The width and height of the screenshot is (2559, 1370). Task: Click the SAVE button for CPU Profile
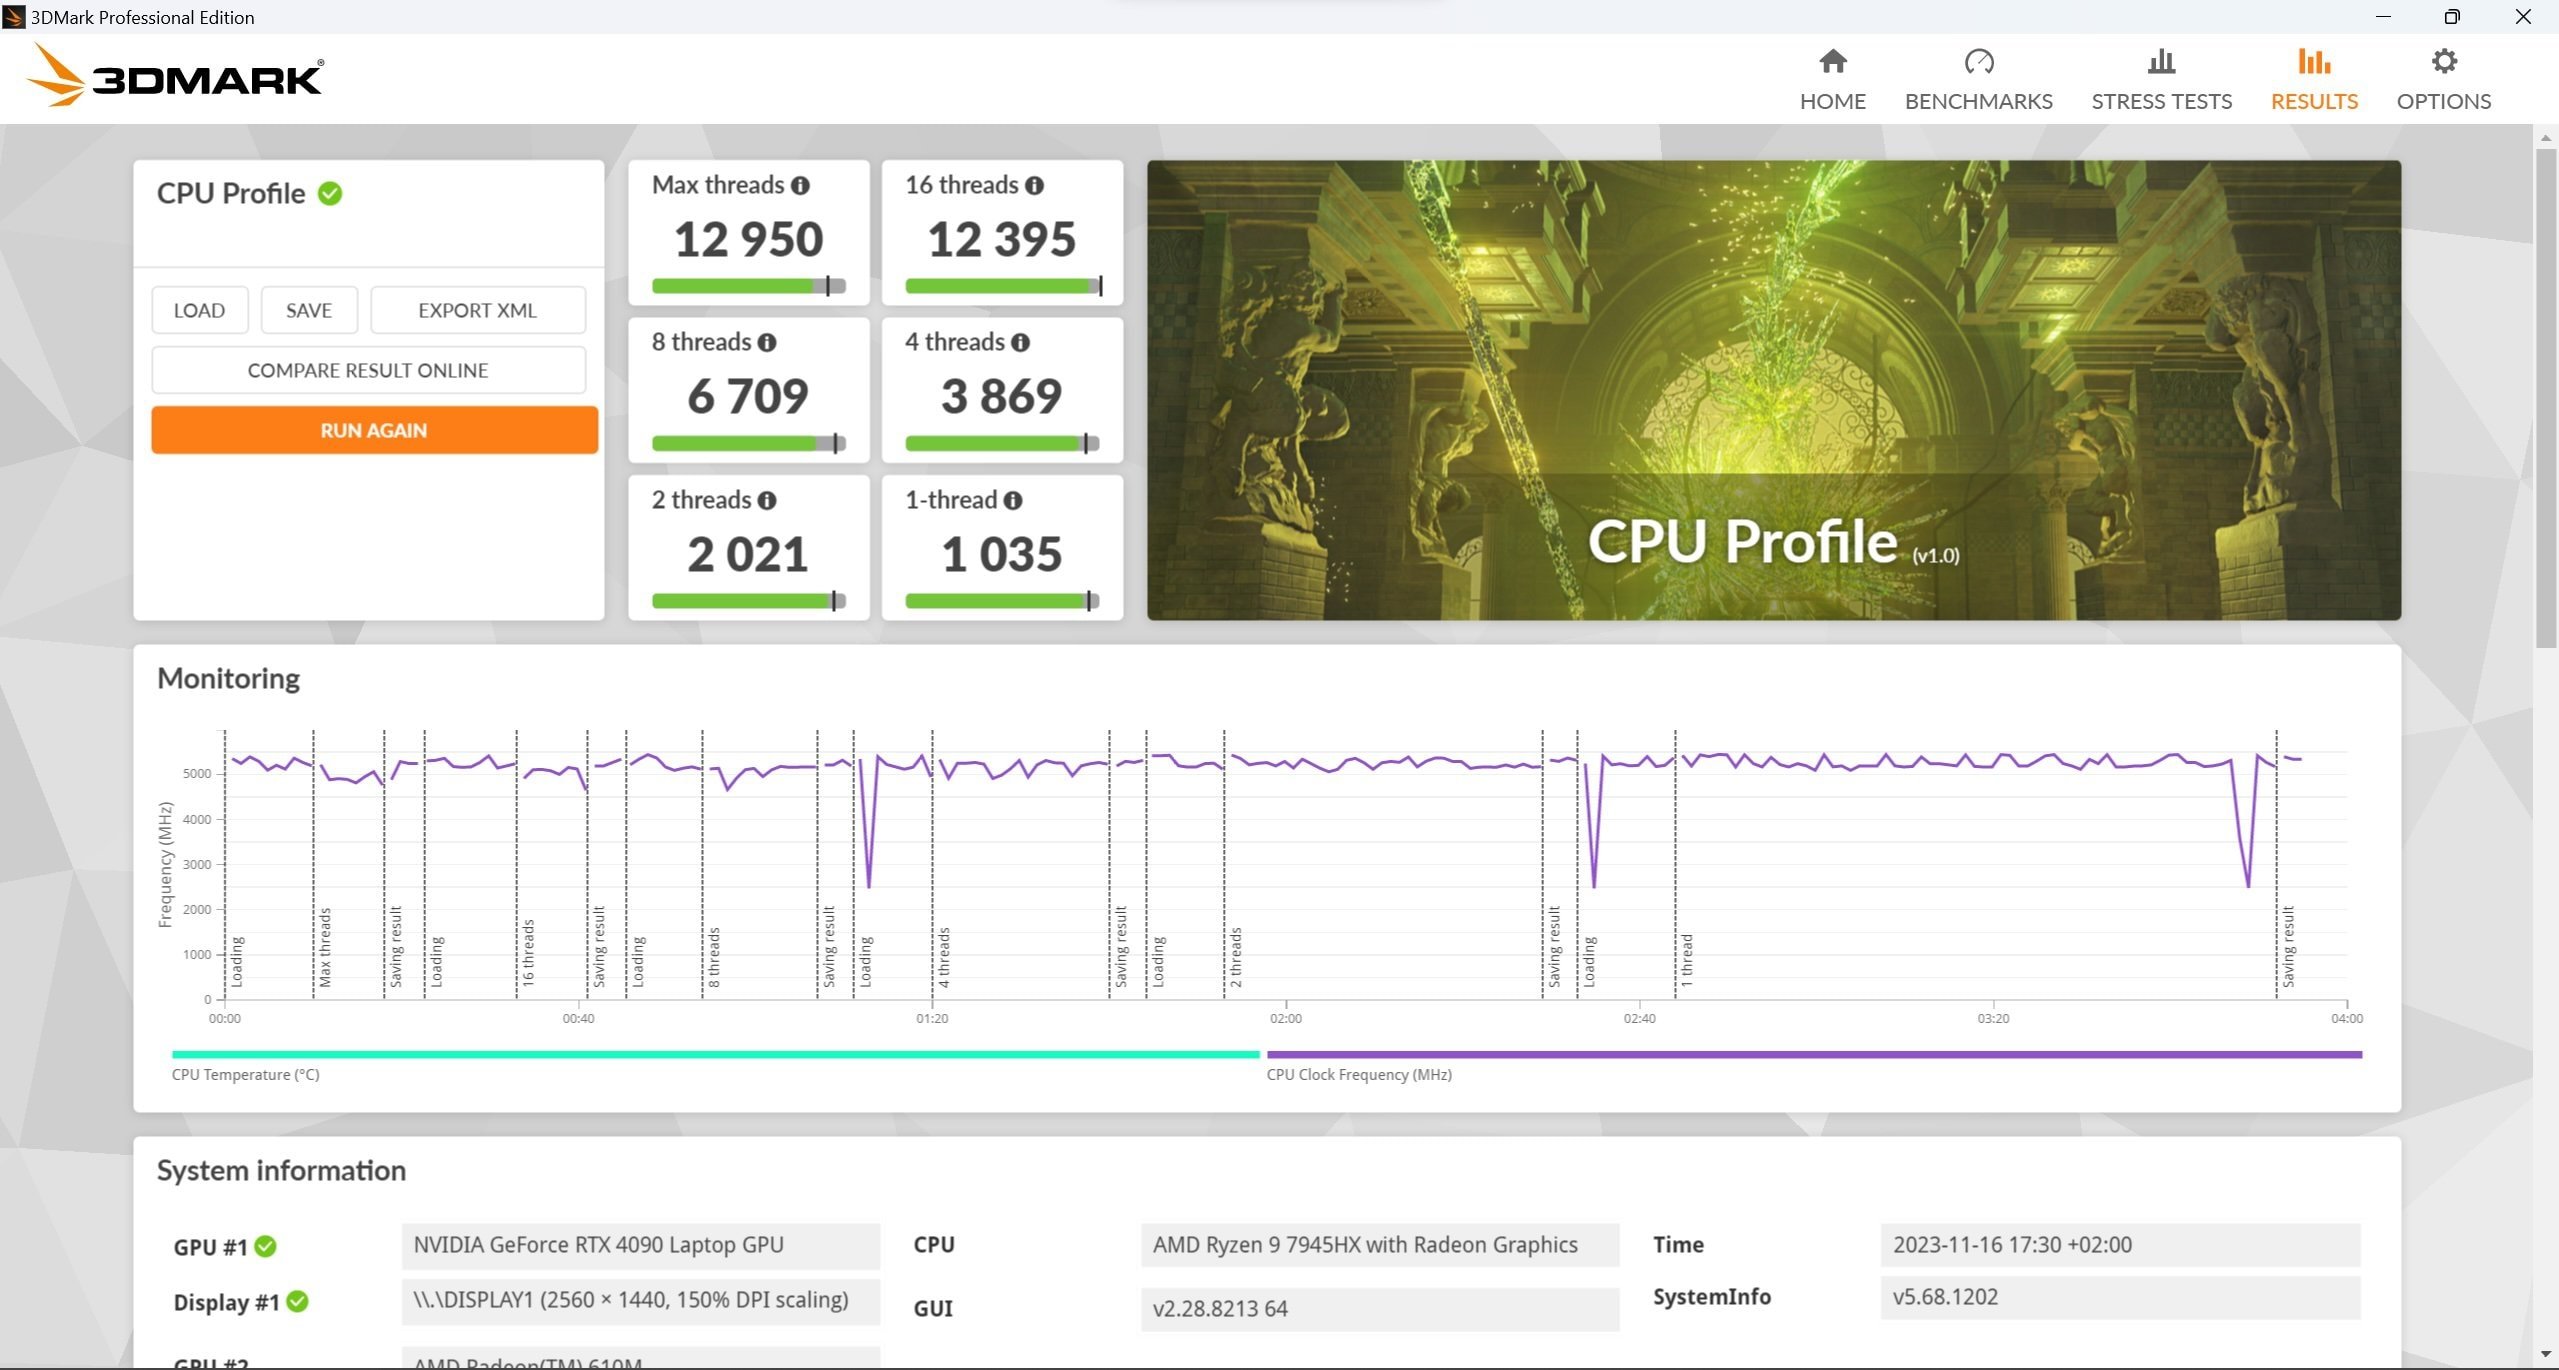click(x=310, y=310)
